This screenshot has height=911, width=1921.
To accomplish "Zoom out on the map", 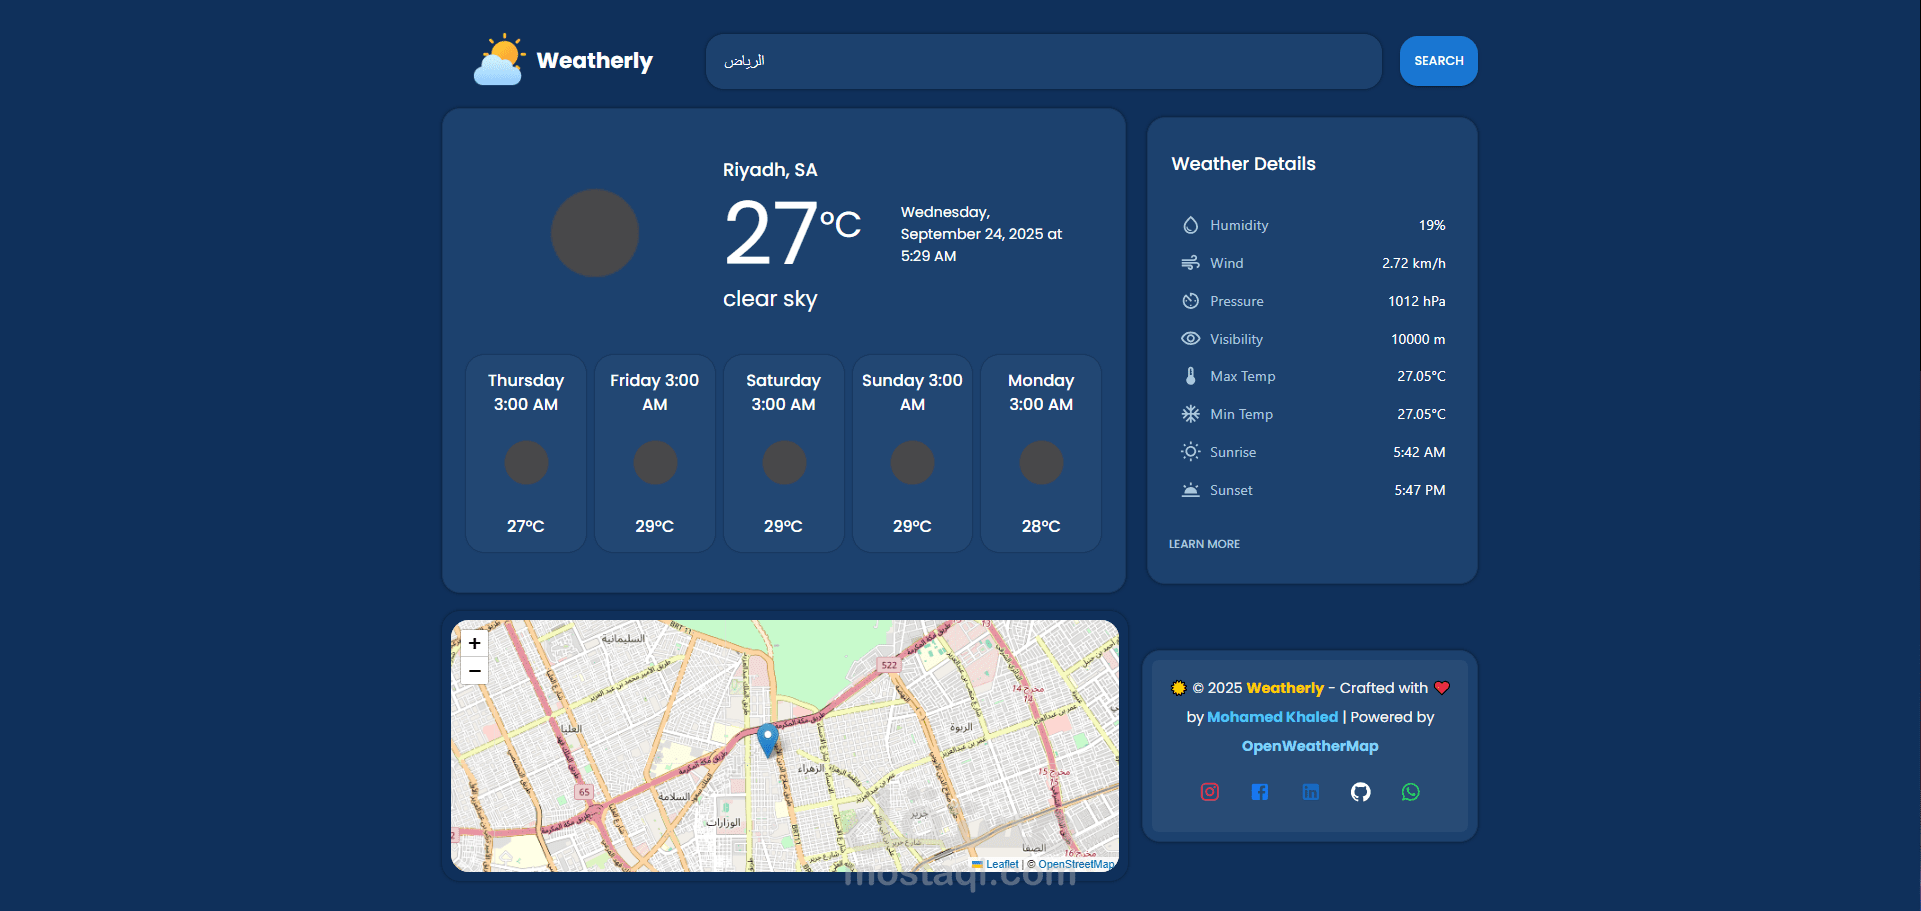I will coord(474,671).
